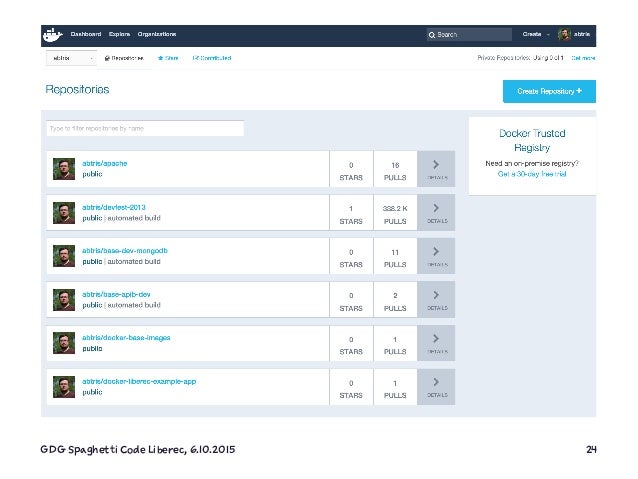Click the 1 STARS cell for devfest-2013

[x=351, y=213]
